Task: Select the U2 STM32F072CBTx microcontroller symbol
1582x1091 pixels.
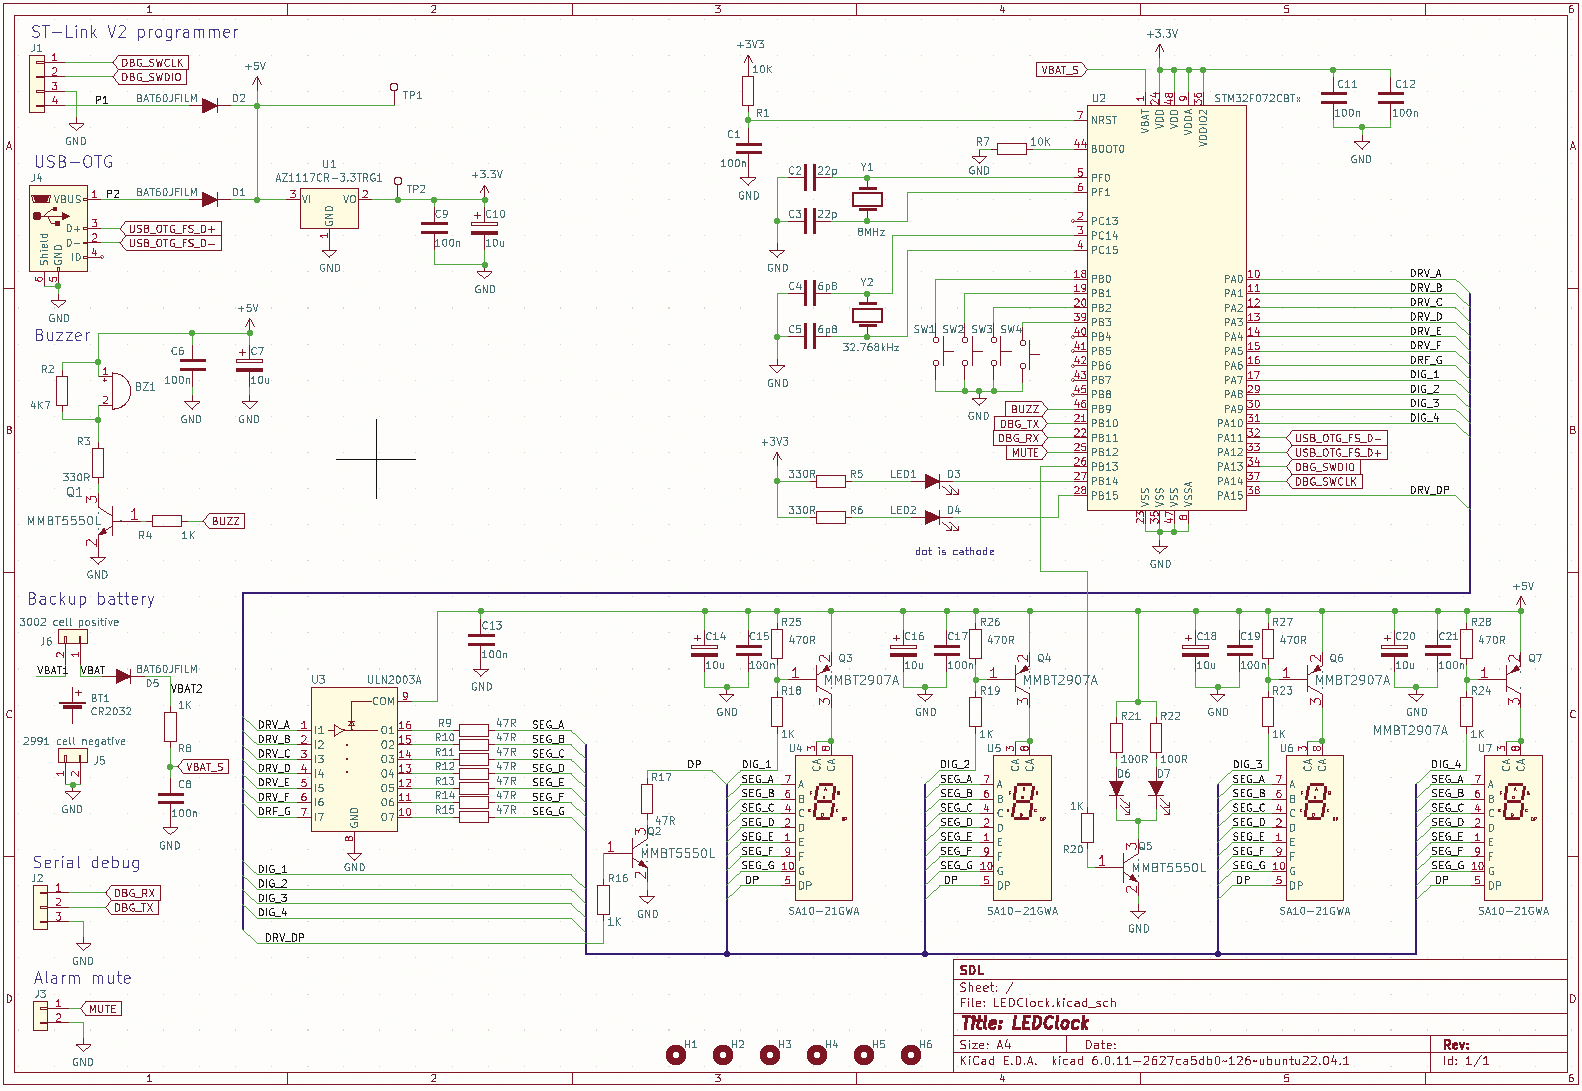Action: click(x=1166, y=308)
